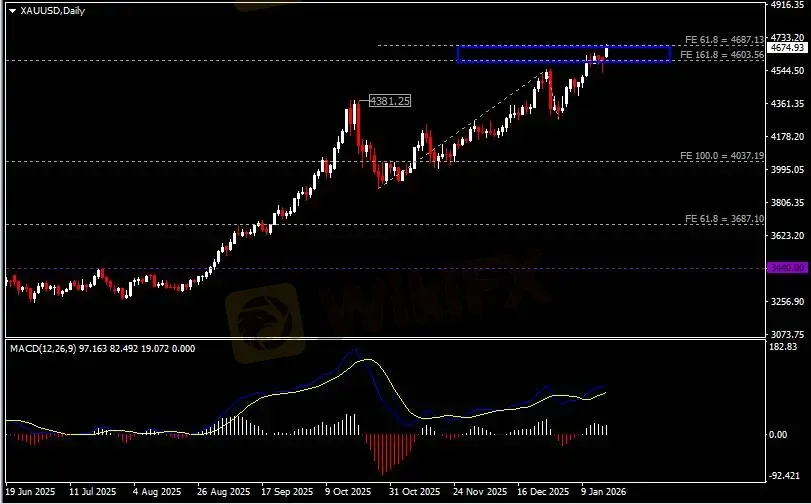Click the 11 Jul 2025 date label
811x504 pixels.
[92, 492]
